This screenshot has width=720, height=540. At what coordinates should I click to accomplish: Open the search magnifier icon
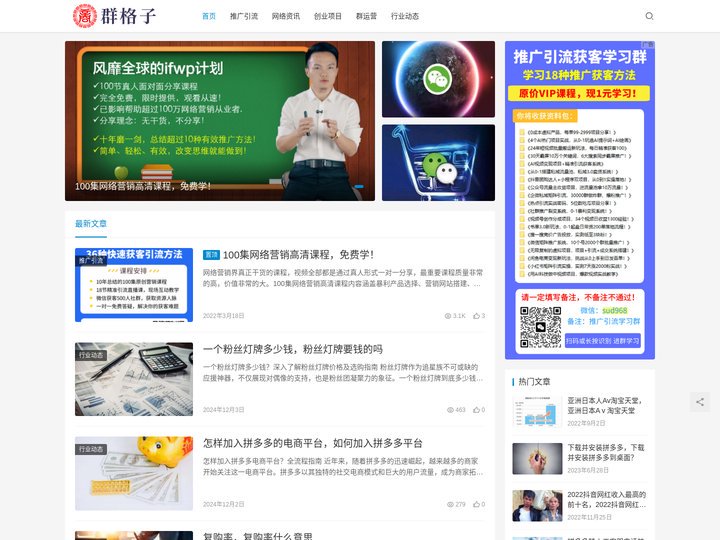click(649, 16)
